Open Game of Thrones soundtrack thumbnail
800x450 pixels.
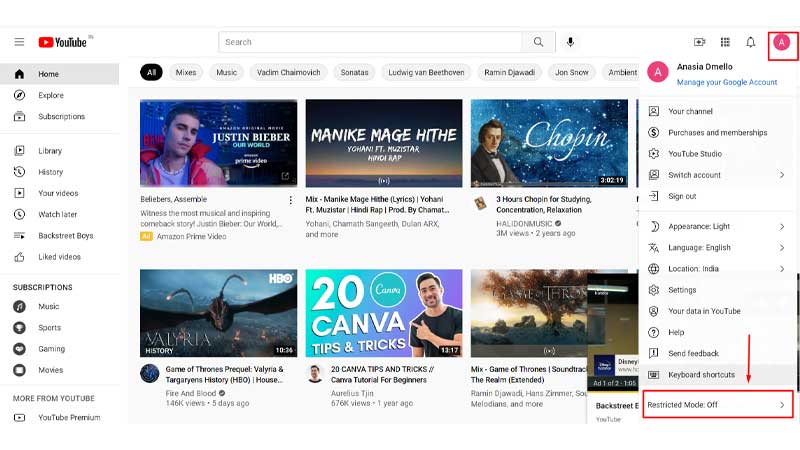(529, 313)
